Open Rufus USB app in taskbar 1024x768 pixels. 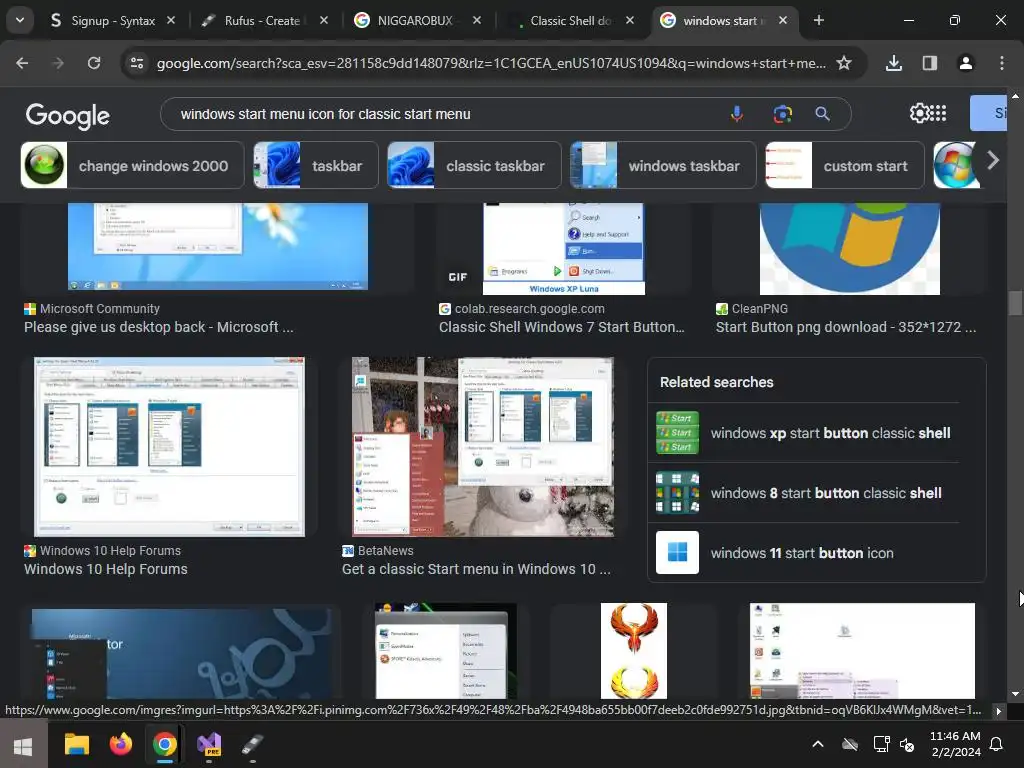pyautogui.click(x=253, y=744)
